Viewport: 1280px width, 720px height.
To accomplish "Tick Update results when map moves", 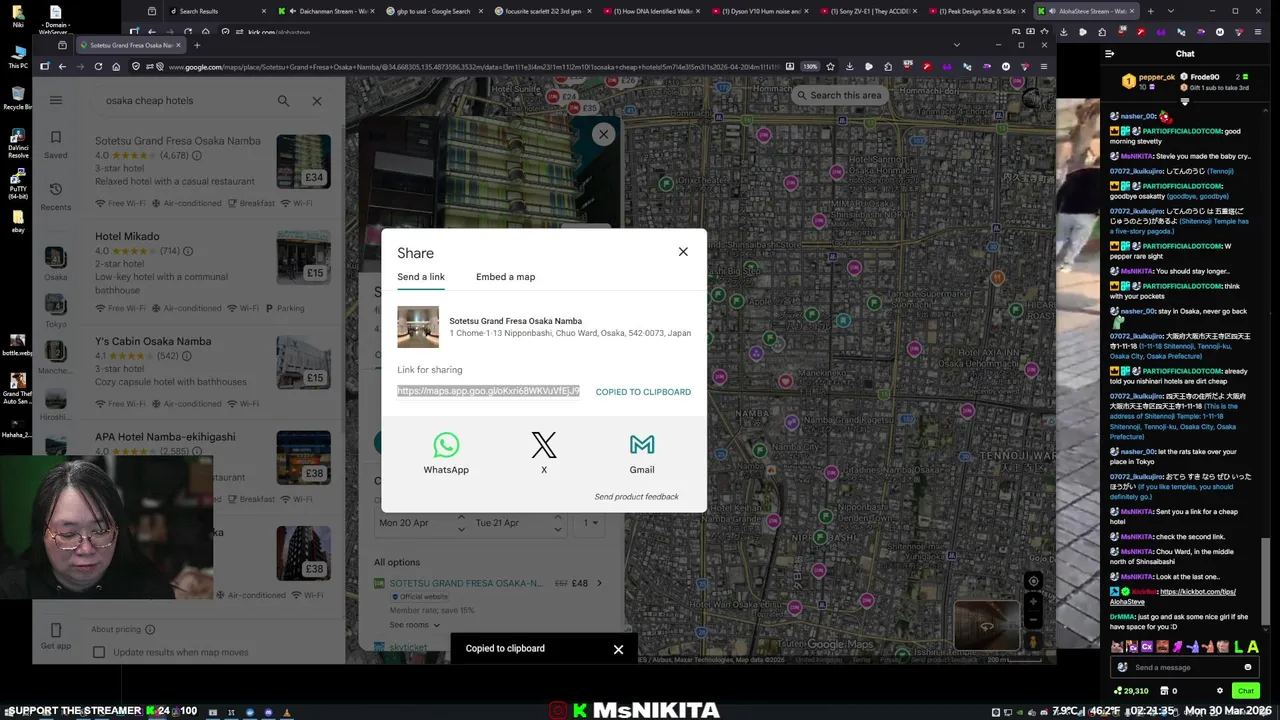I will click(x=99, y=652).
